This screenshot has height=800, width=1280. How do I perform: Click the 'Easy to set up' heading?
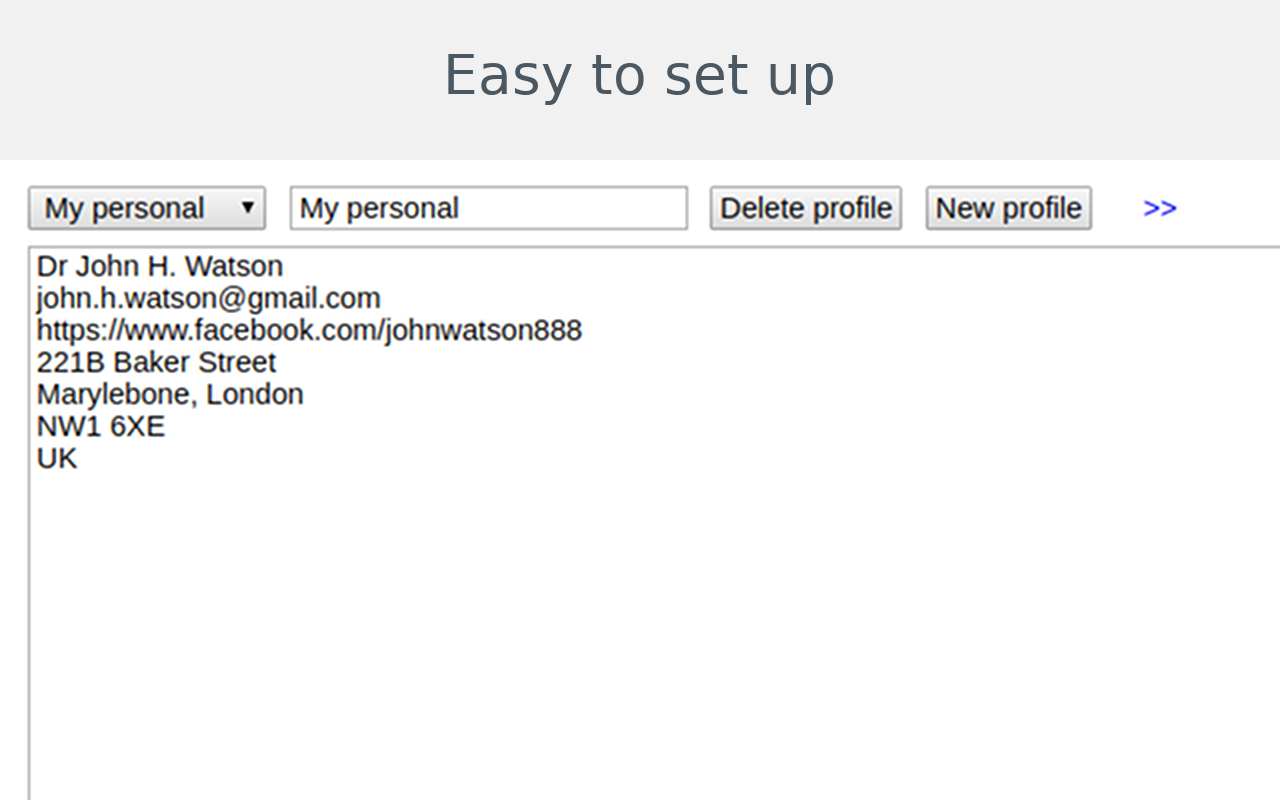(x=639, y=76)
